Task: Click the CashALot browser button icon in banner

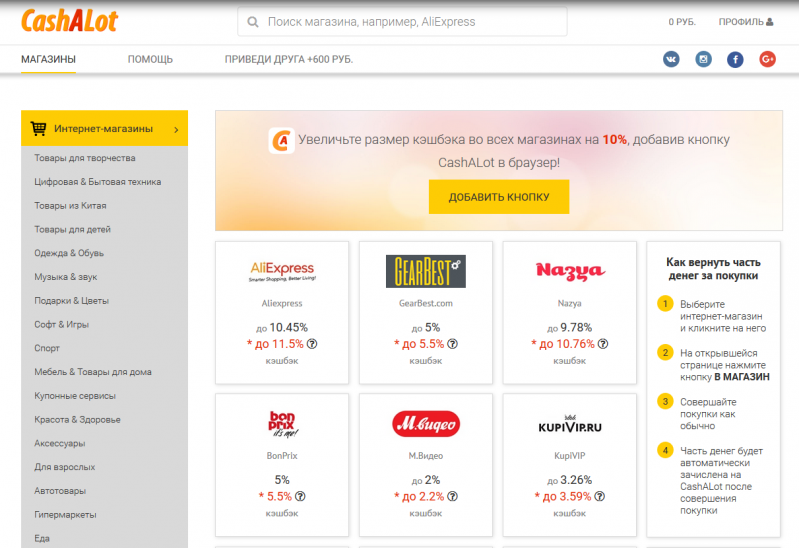Action: point(281,141)
